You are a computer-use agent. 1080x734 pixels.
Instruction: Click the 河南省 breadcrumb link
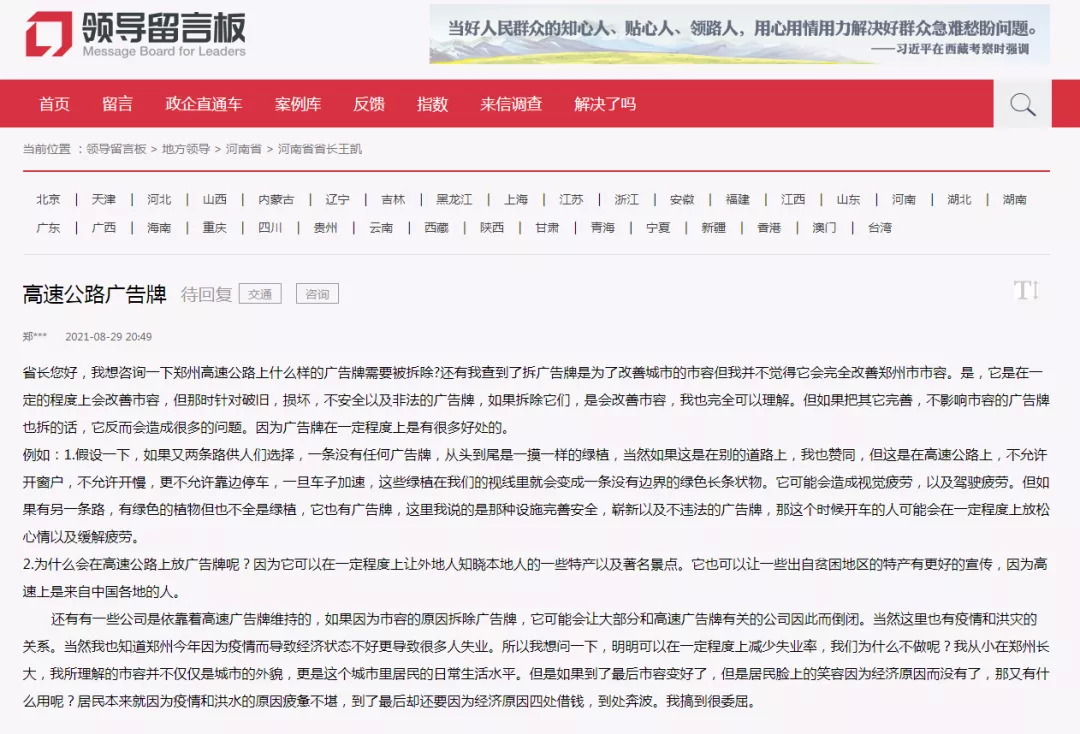tap(244, 149)
